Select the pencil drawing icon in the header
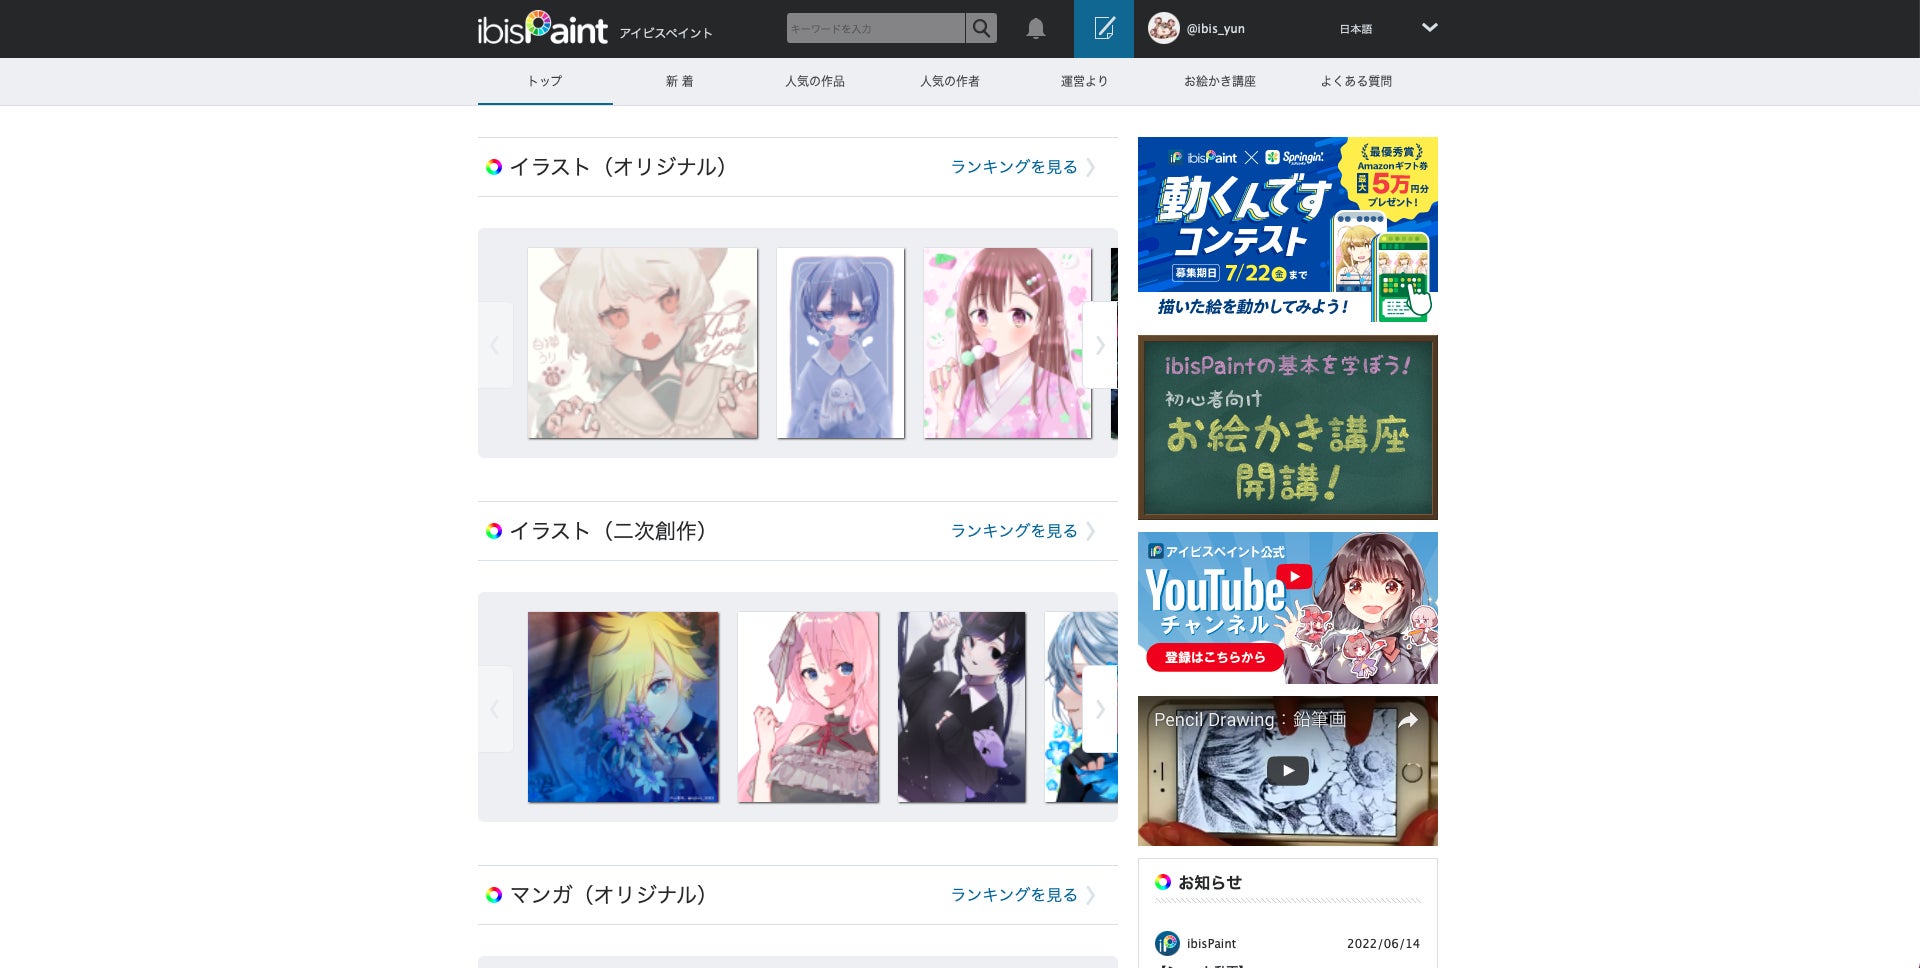 [1102, 28]
